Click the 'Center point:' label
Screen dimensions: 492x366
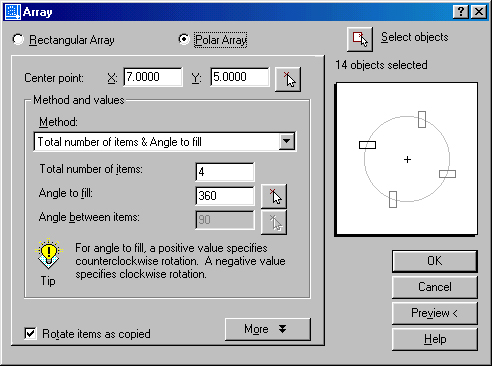pos(54,78)
